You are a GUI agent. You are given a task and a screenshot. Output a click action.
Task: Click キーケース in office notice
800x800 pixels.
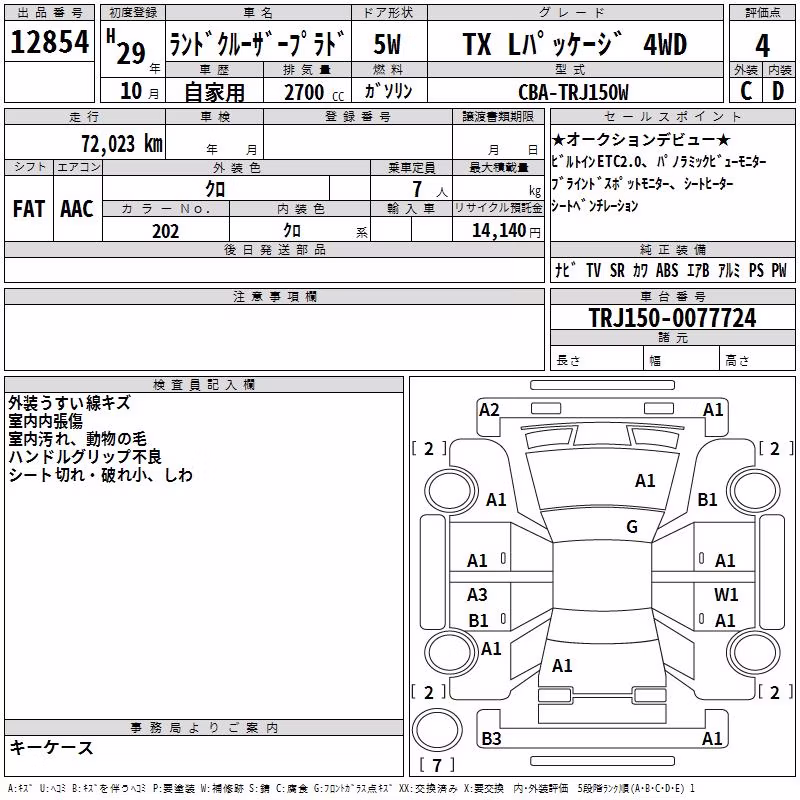tap(52, 747)
